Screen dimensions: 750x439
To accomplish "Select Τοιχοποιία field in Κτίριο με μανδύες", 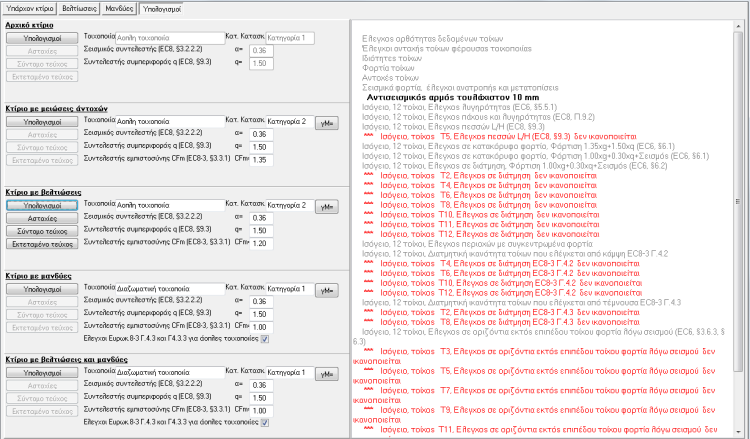I will pos(170,287).
